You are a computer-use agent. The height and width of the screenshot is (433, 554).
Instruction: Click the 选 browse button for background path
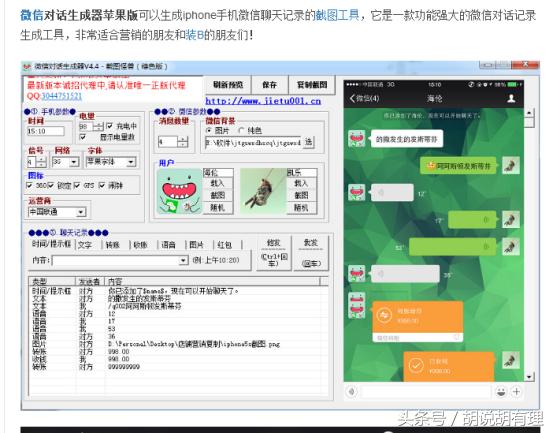[x=308, y=142]
